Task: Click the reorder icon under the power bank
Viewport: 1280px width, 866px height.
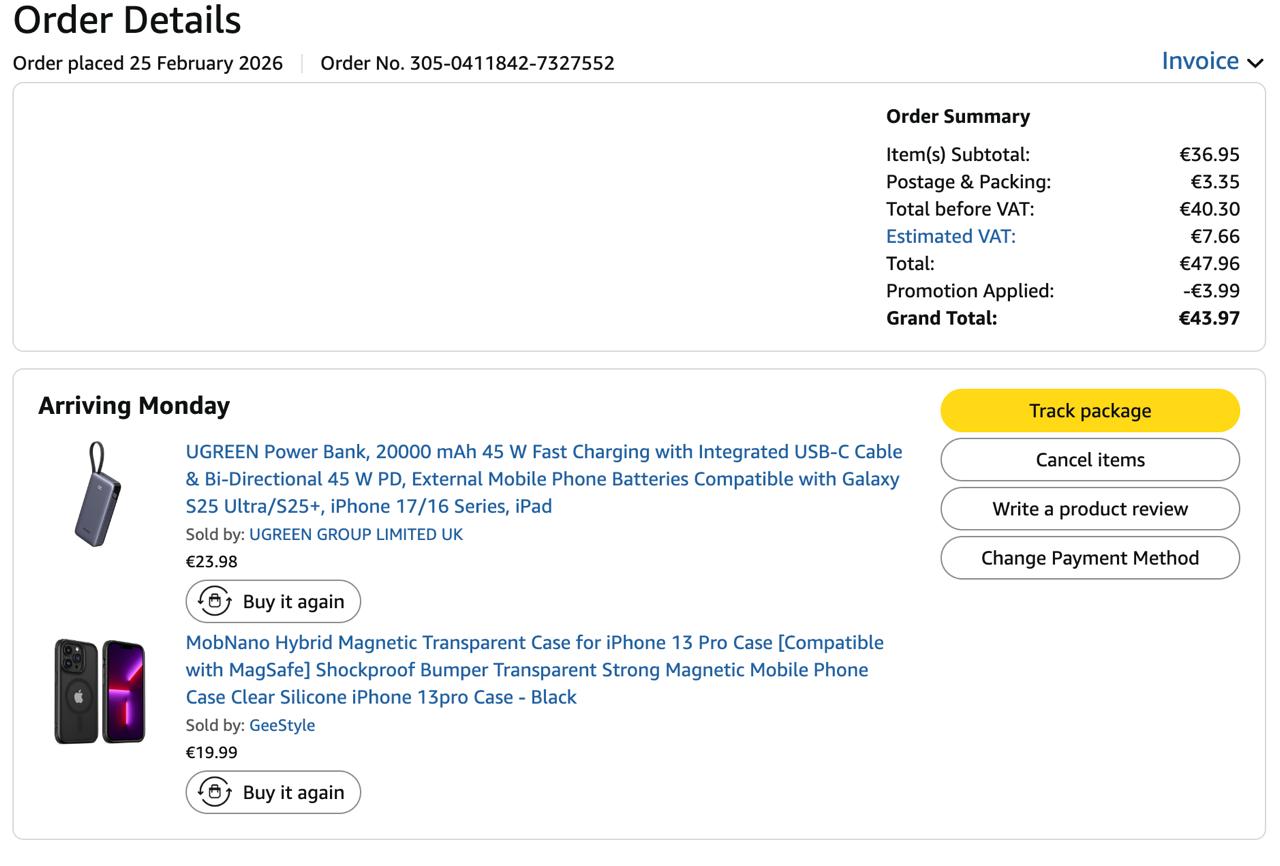Action: pos(214,601)
